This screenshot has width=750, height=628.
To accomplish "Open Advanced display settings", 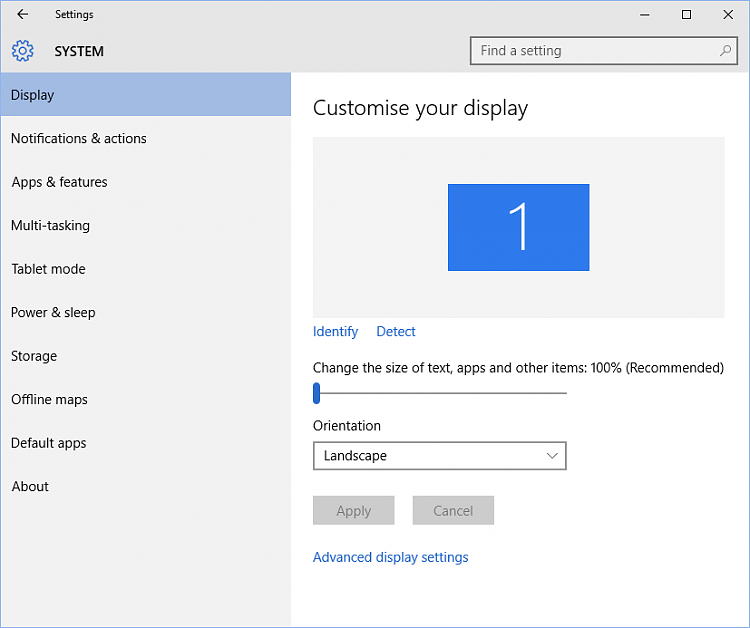I will point(390,557).
